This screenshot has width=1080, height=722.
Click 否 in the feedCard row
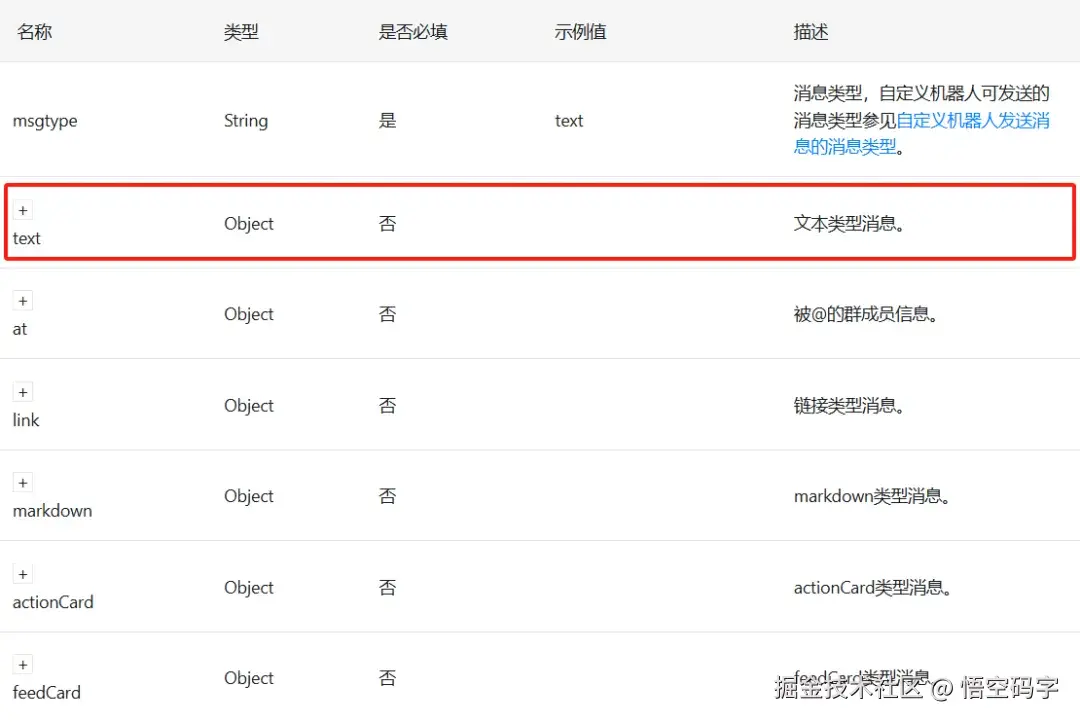[388, 678]
